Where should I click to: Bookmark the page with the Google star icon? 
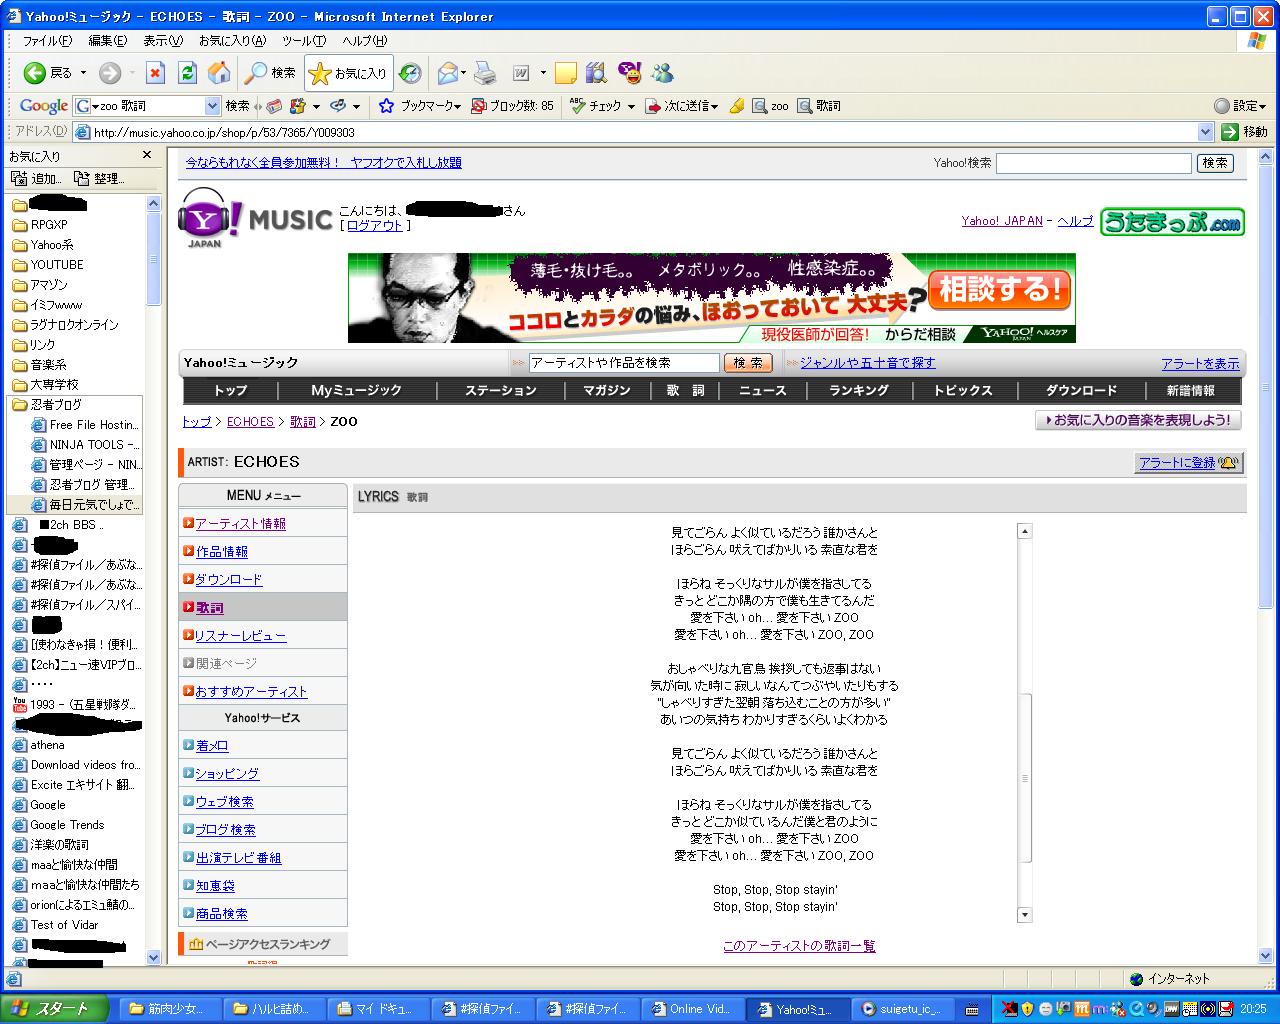pyautogui.click(x=386, y=106)
